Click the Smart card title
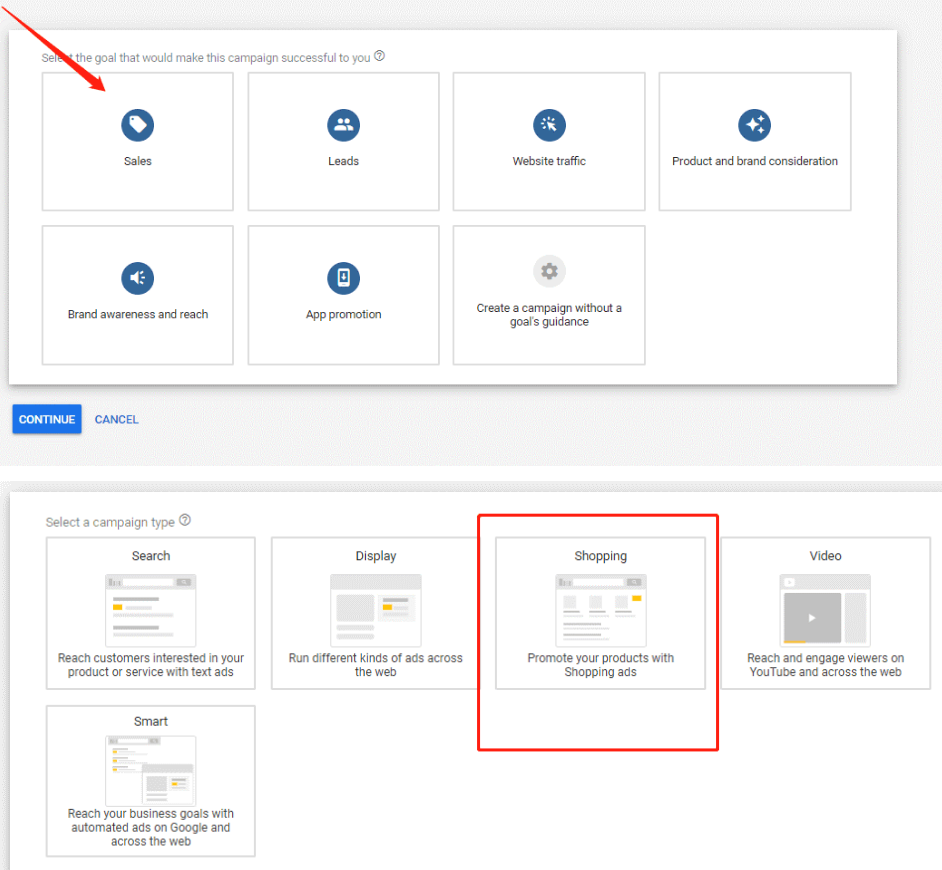This screenshot has height=870, width=942. click(151, 721)
